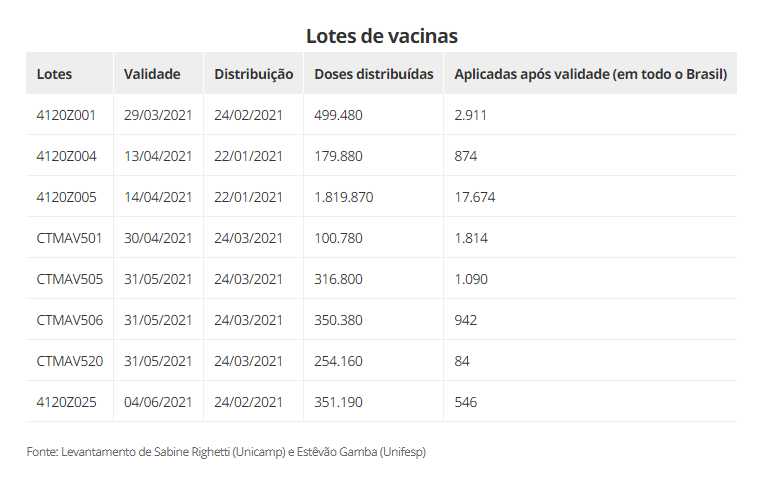
Task: Click the Lotes column header
Action: coord(54,74)
